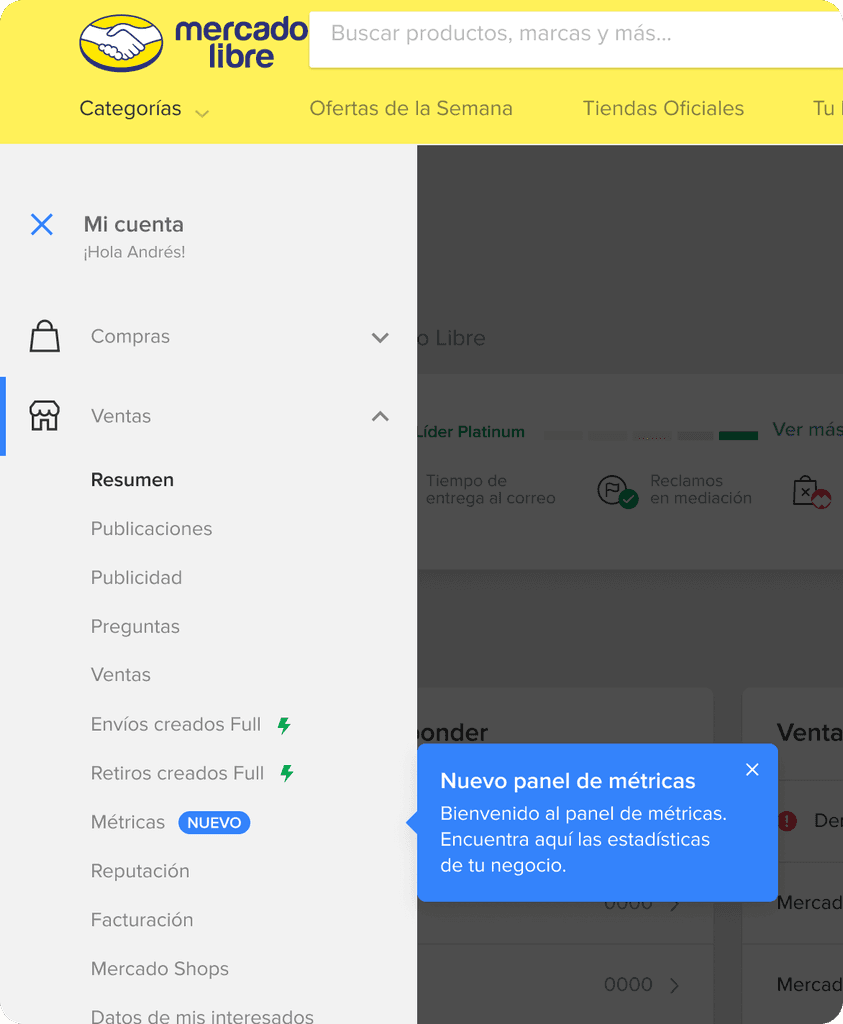Viewport: 843px width, 1024px height.
Task: Go to Publicaciones
Action: pos(151,529)
